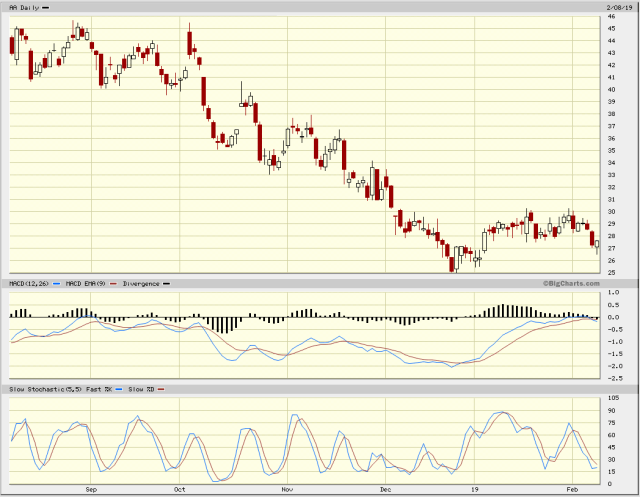Viewport: 640px width, 497px height.
Task: Click the 26 price axis label
Action: (x=611, y=261)
